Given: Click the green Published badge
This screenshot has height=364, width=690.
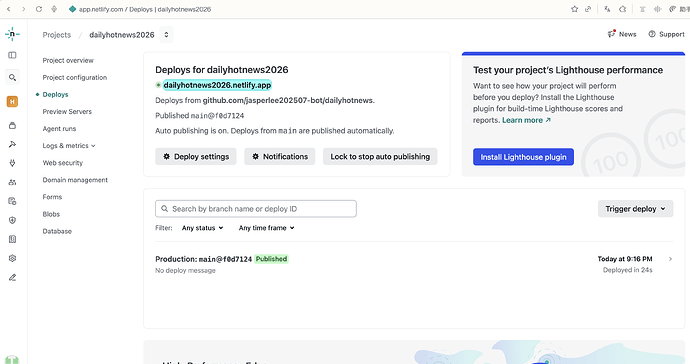Looking at the screenshot, I should pos(272,259).
